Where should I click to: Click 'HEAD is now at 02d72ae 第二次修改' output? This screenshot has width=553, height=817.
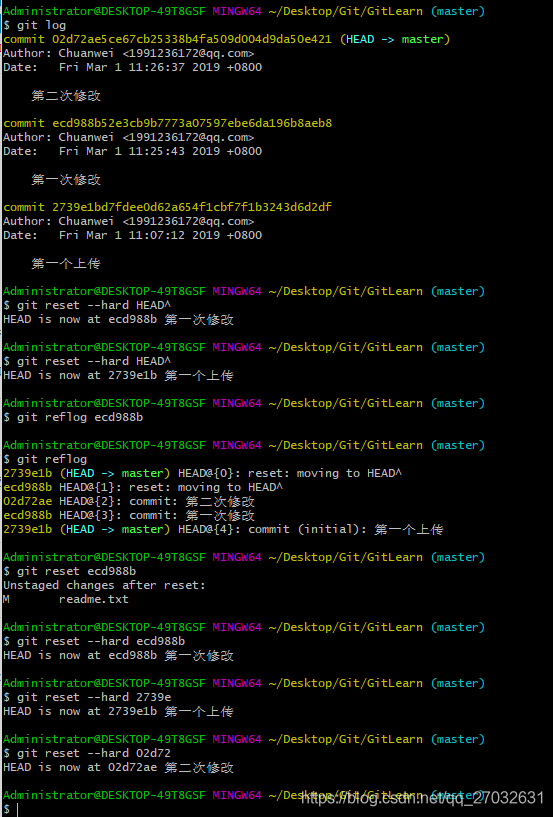[118, 767]
